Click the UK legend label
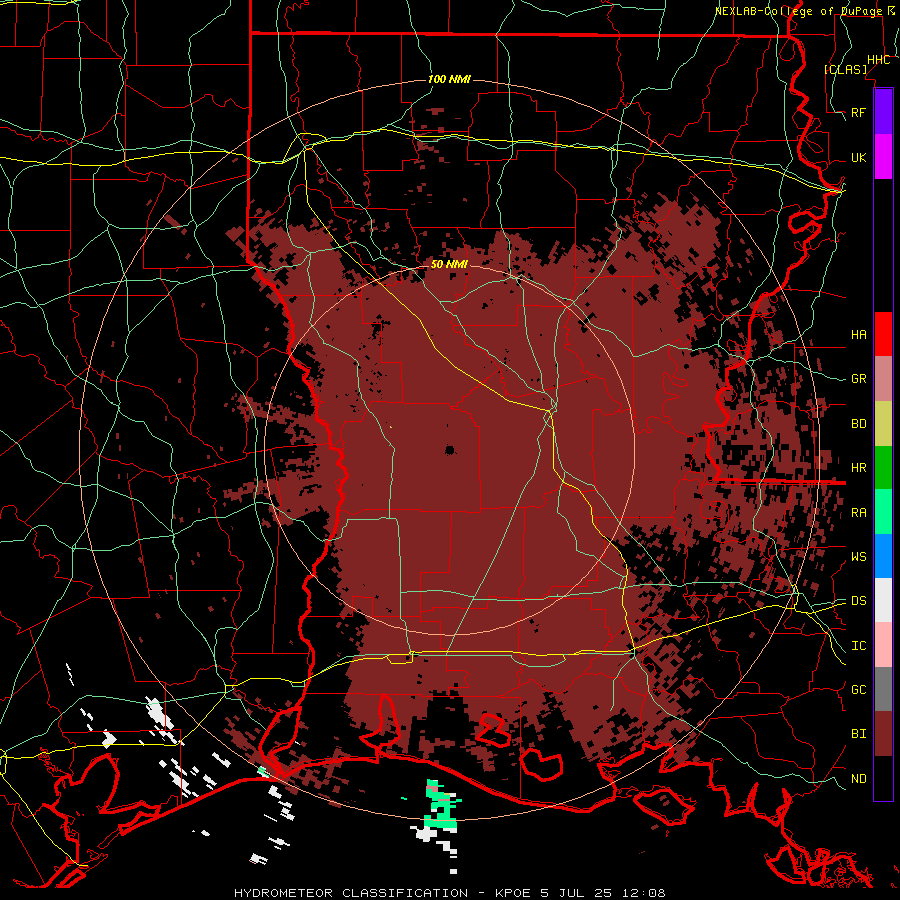The width and height of the screenshot is (900, 900). coord(859,157)
